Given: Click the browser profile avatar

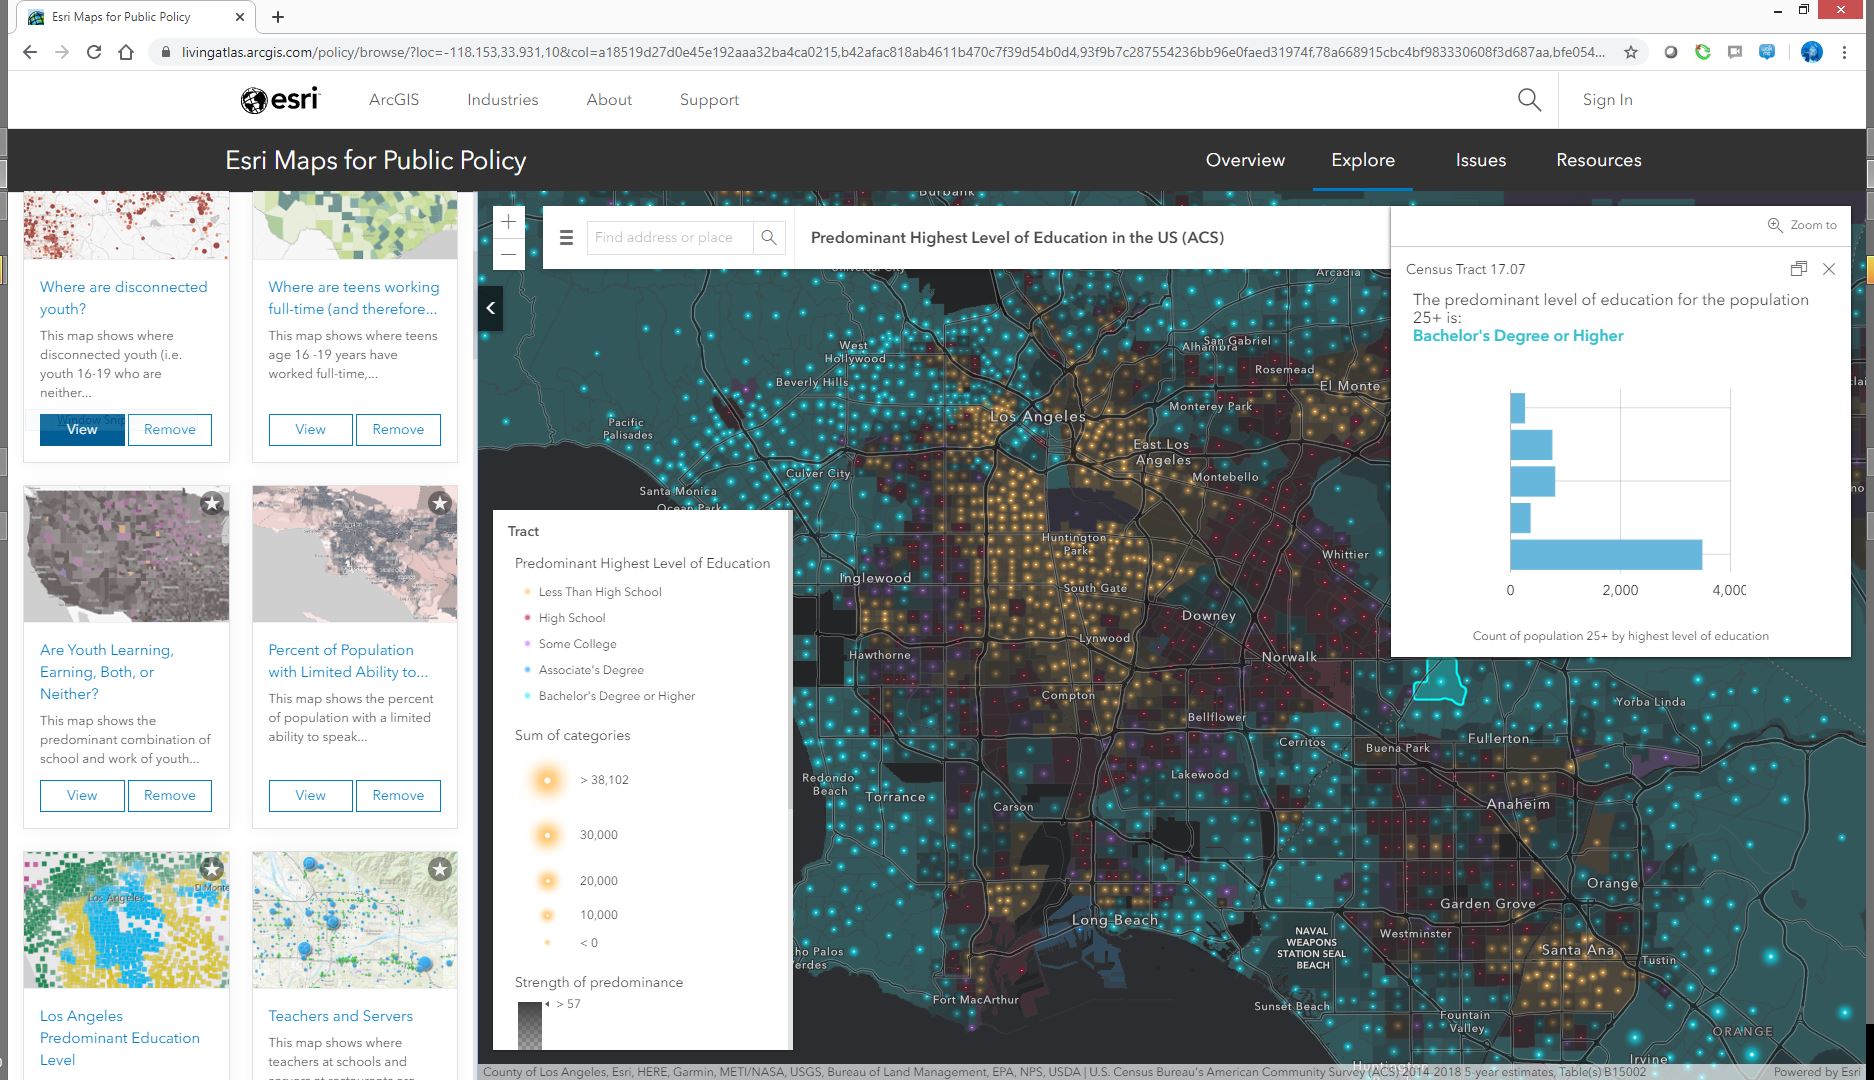Looking at the screenshot, I should pyautogui.click(x=1811, y=52).
